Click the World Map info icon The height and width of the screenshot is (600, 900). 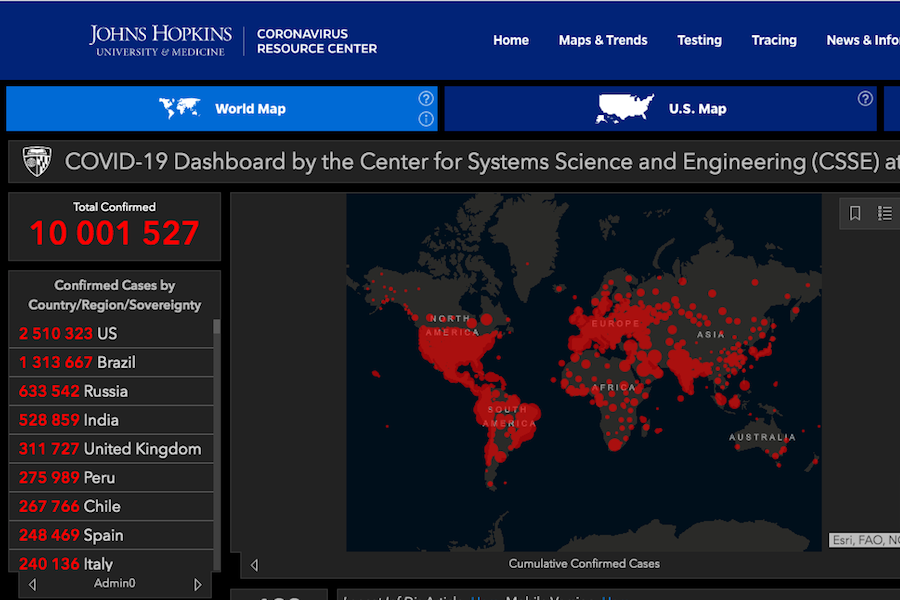[426, 119]
